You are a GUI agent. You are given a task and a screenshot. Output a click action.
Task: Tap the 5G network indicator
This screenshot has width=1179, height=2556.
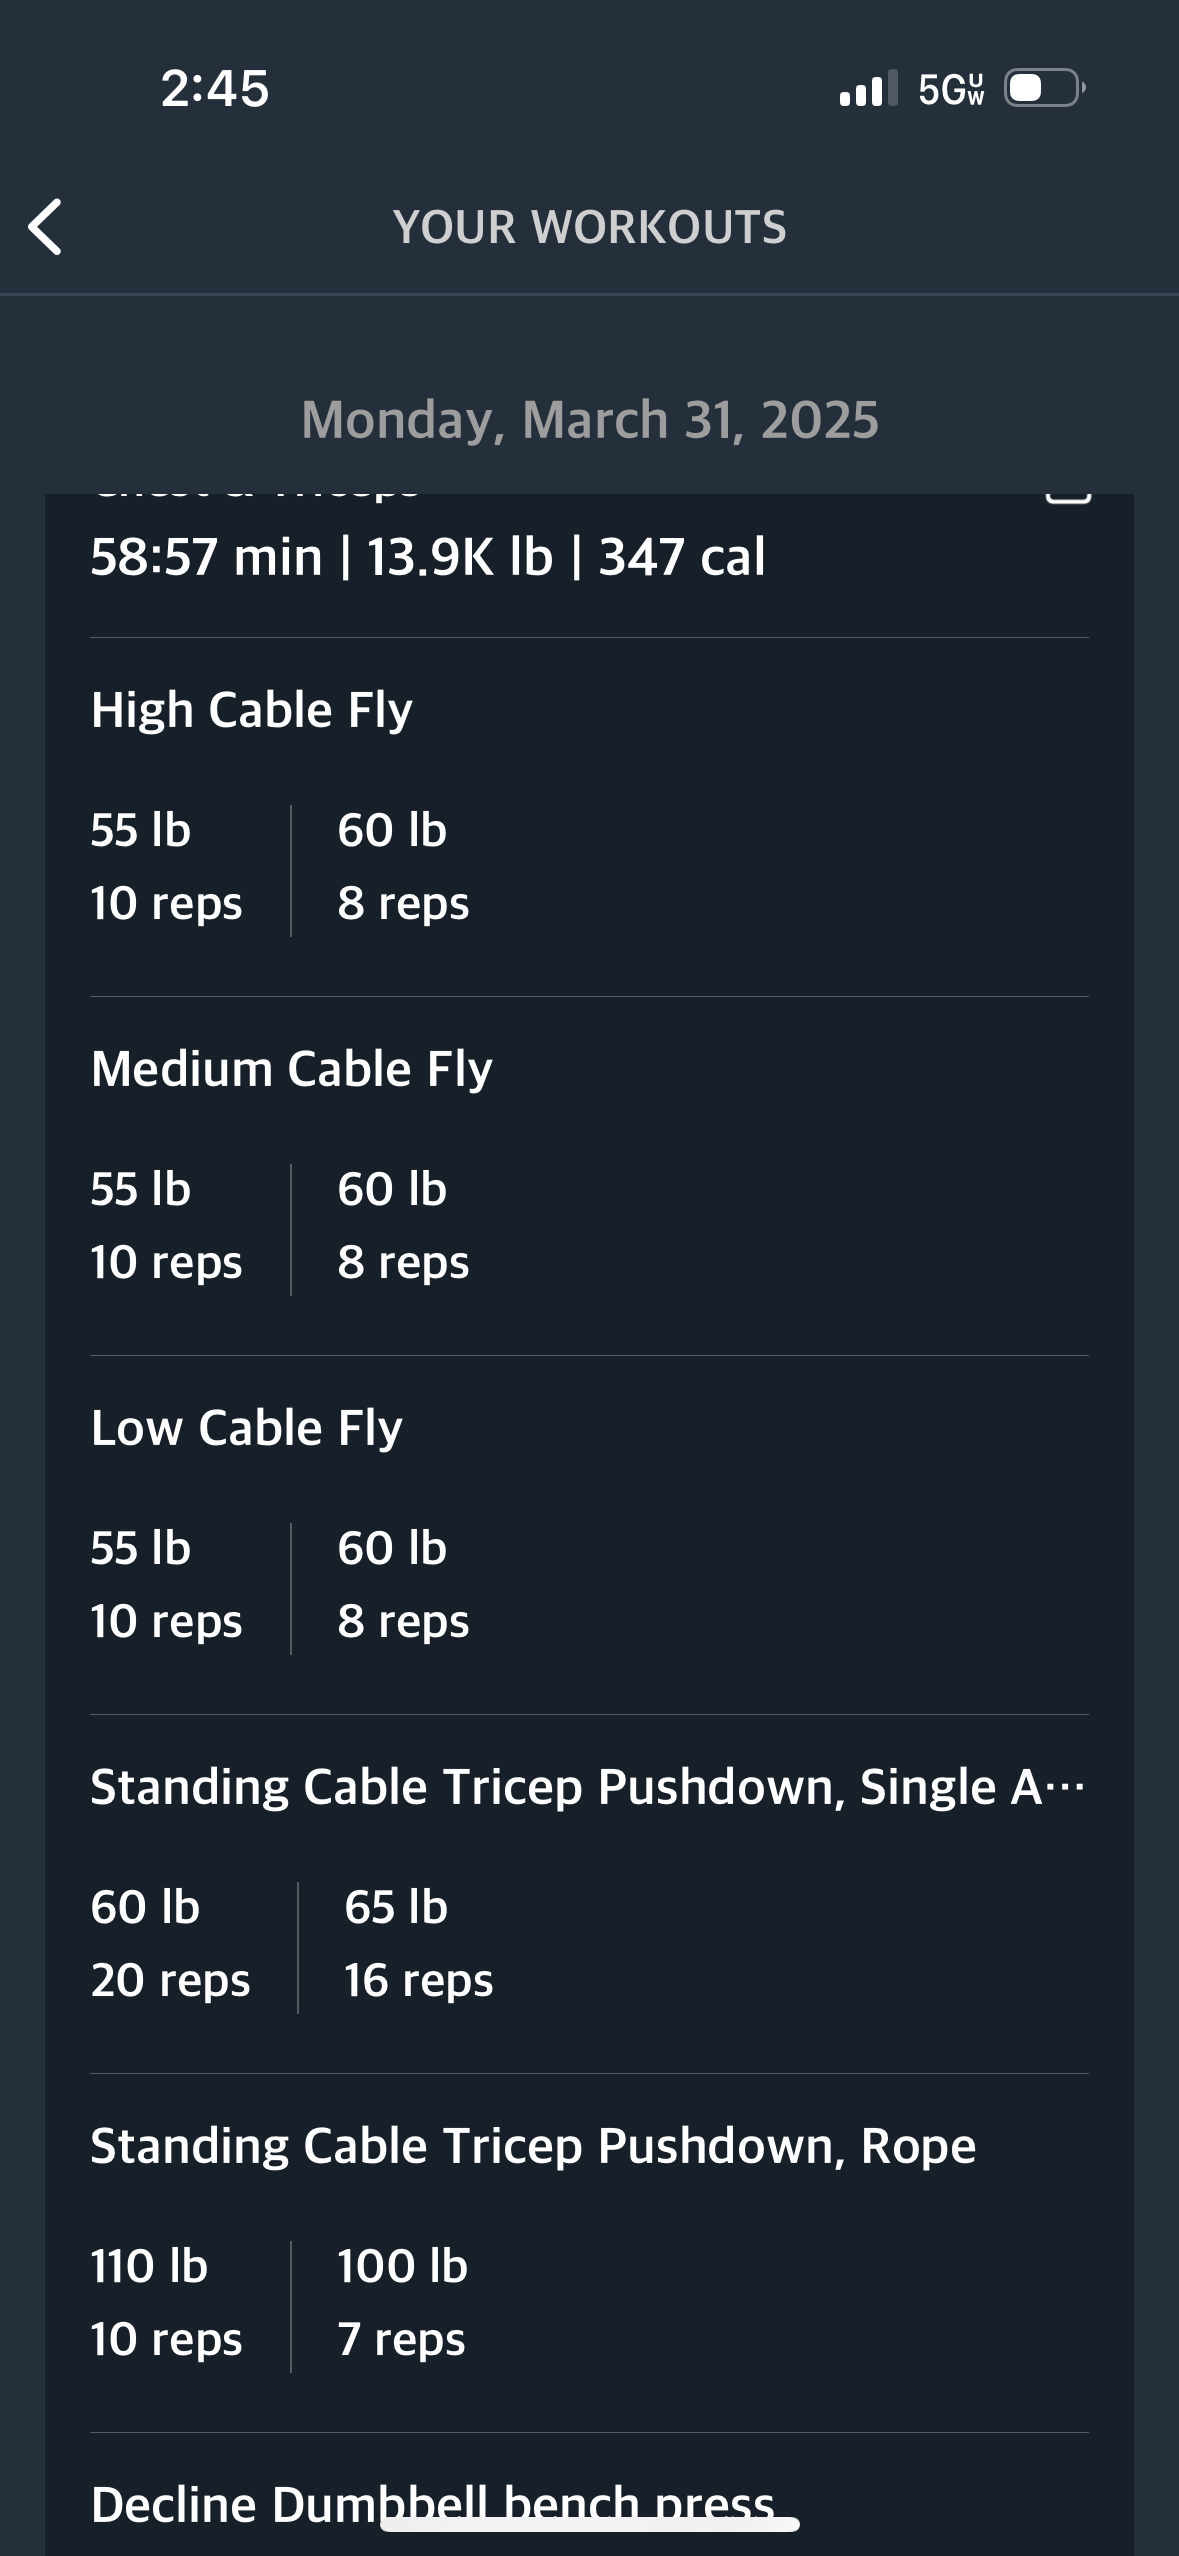951,89
